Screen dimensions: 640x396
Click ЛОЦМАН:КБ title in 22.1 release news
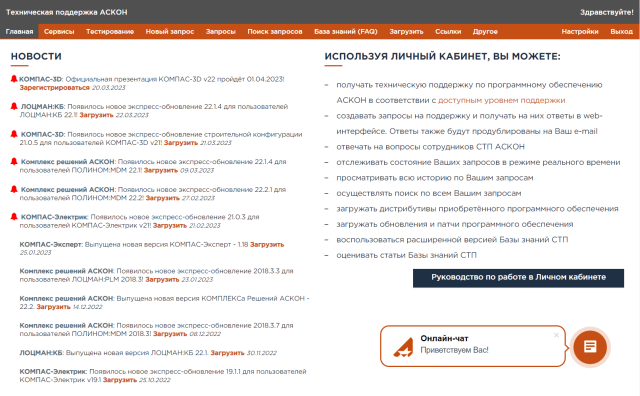tap(41, 353)
